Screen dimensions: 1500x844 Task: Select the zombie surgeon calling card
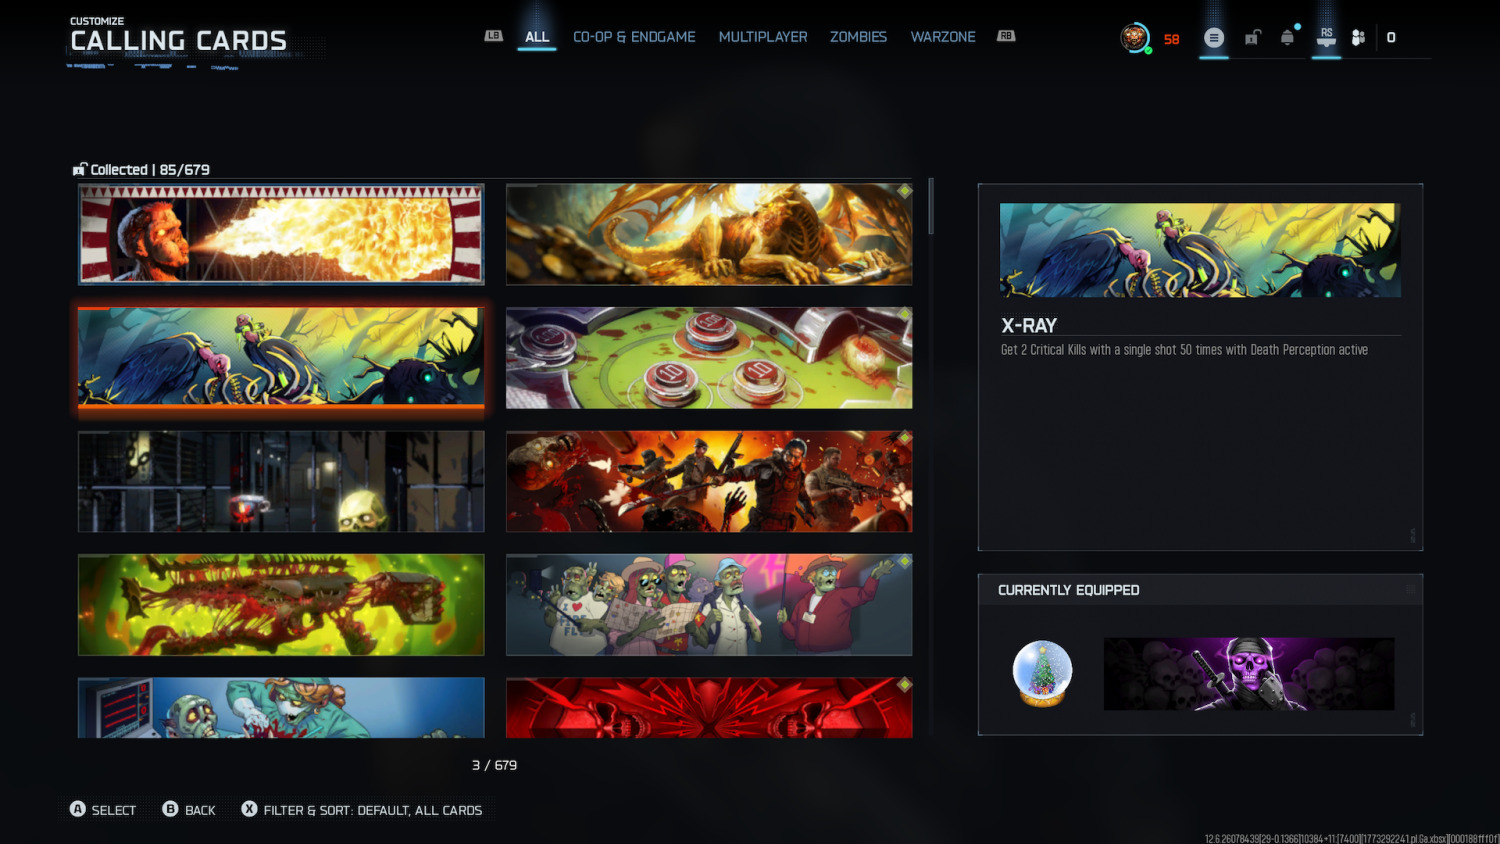[281, 708]
